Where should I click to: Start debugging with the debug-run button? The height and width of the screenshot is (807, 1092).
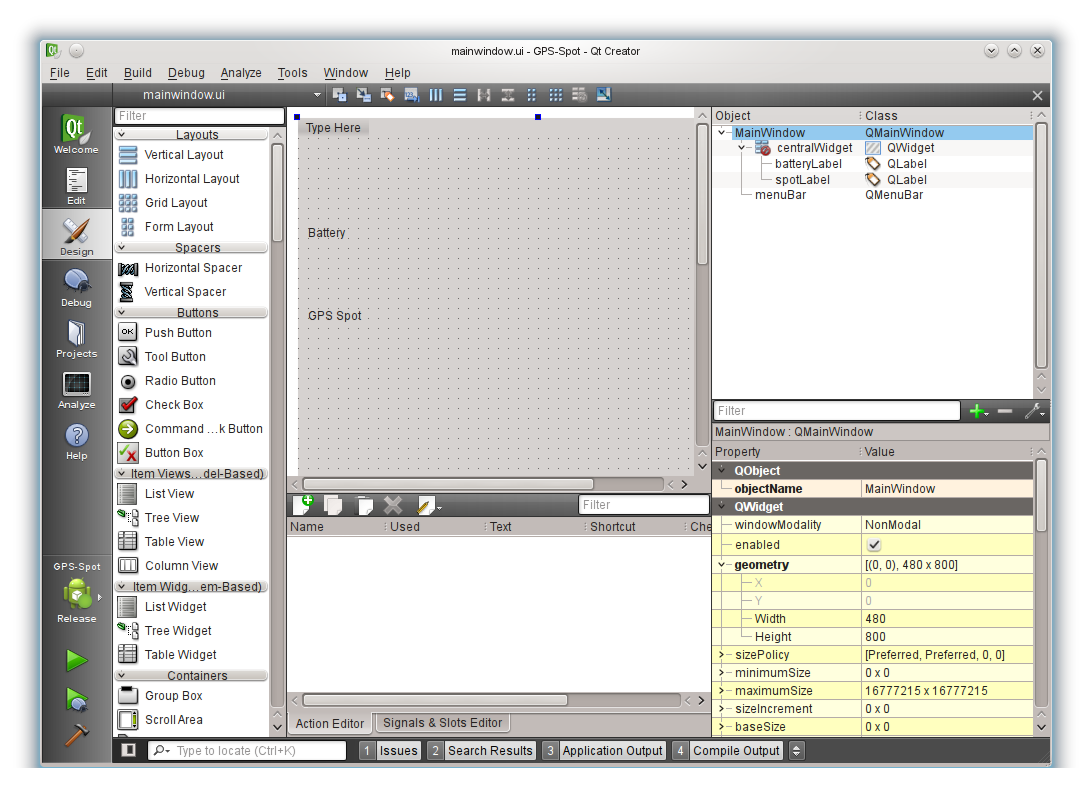pos(77,699)
